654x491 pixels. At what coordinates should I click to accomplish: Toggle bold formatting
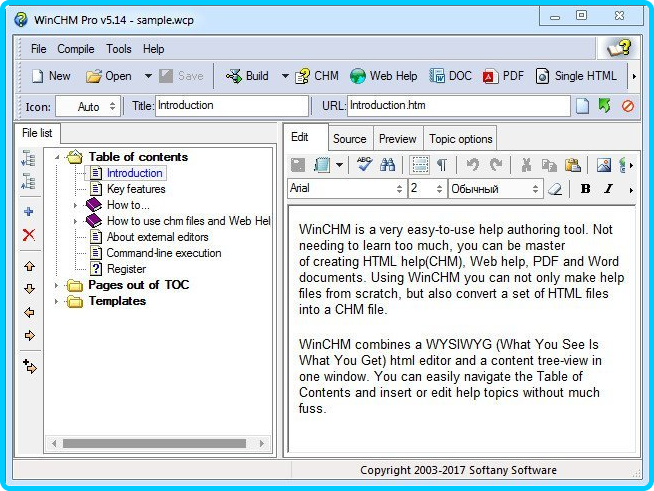tap(586, 189)
